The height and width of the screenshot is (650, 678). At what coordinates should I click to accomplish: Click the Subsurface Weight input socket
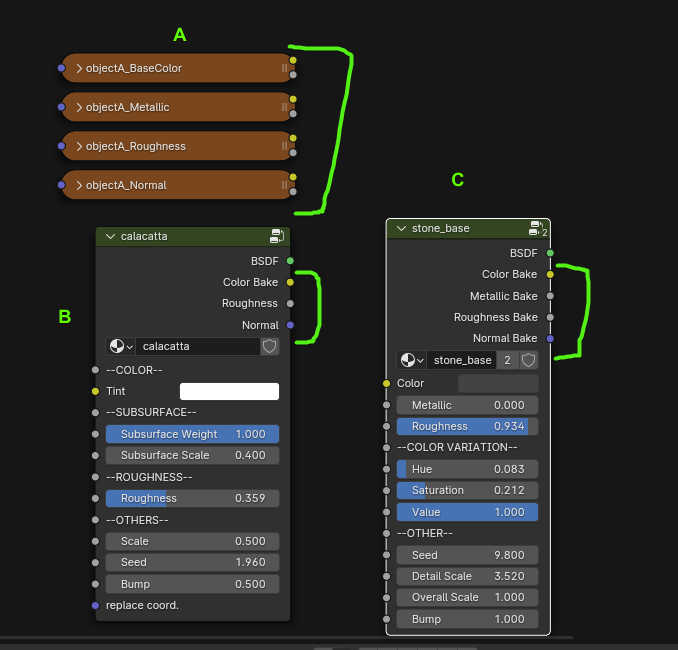pyautogui.click(x=96, y=434)
